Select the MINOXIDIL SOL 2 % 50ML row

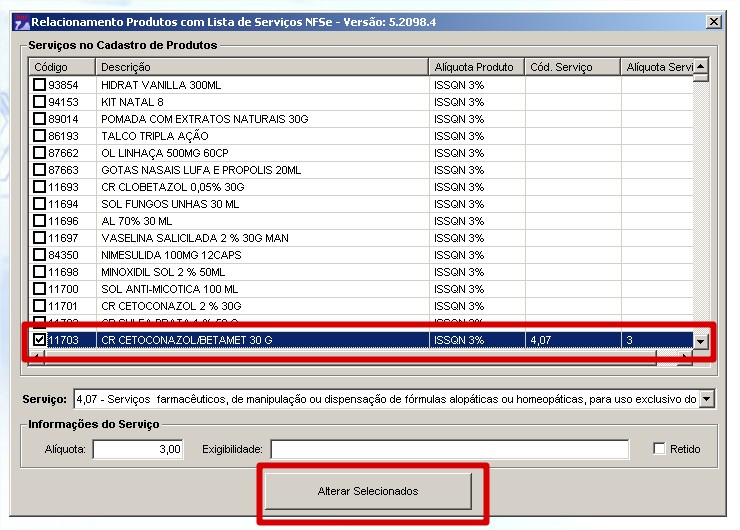(x=260, y=272)
